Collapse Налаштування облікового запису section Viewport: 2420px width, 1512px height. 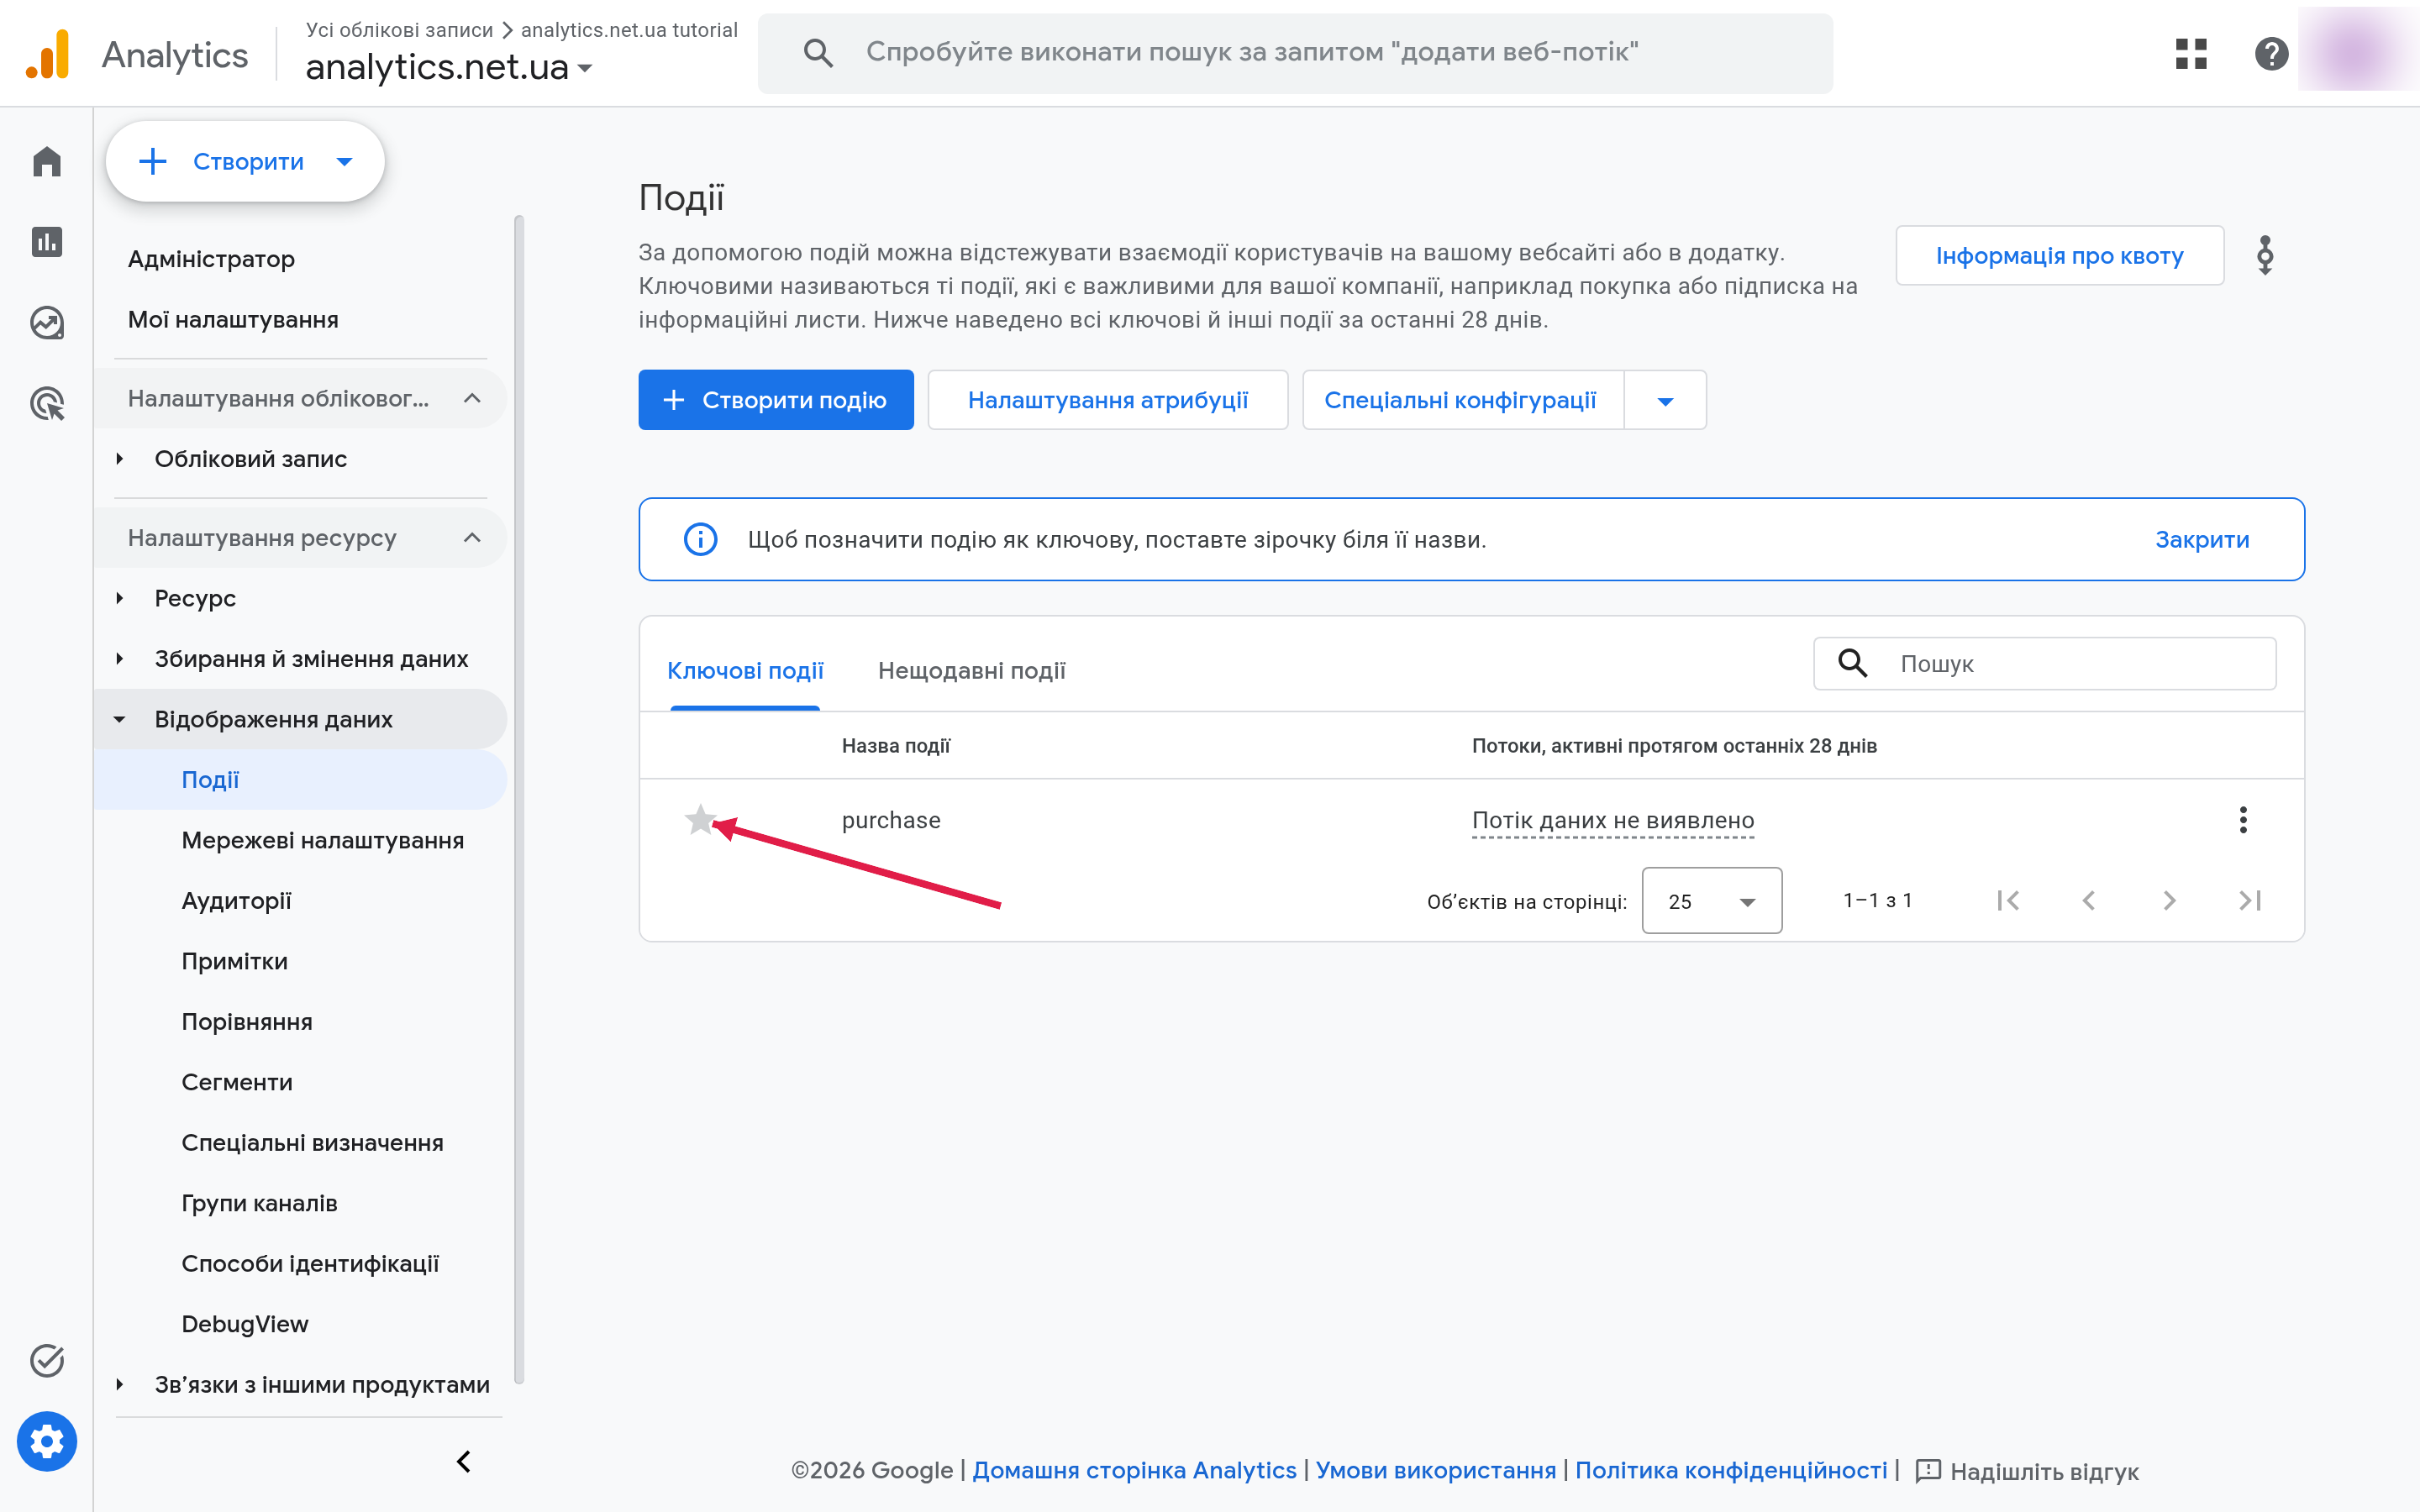[x=300, y=398]
